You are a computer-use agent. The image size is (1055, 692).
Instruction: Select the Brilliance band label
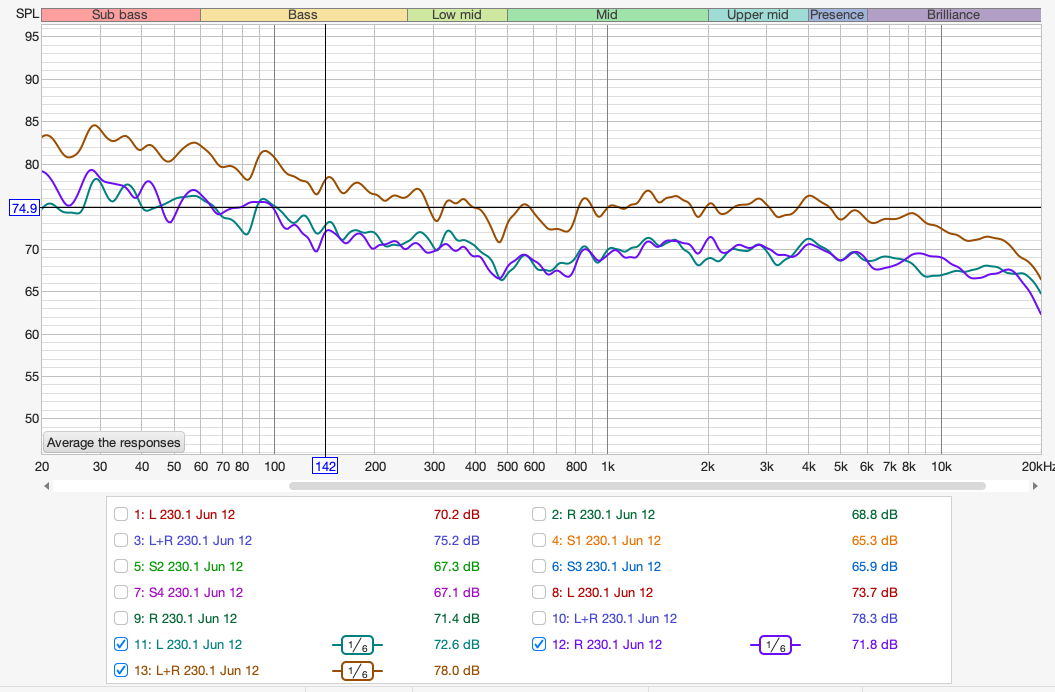[x=953, y=15]
